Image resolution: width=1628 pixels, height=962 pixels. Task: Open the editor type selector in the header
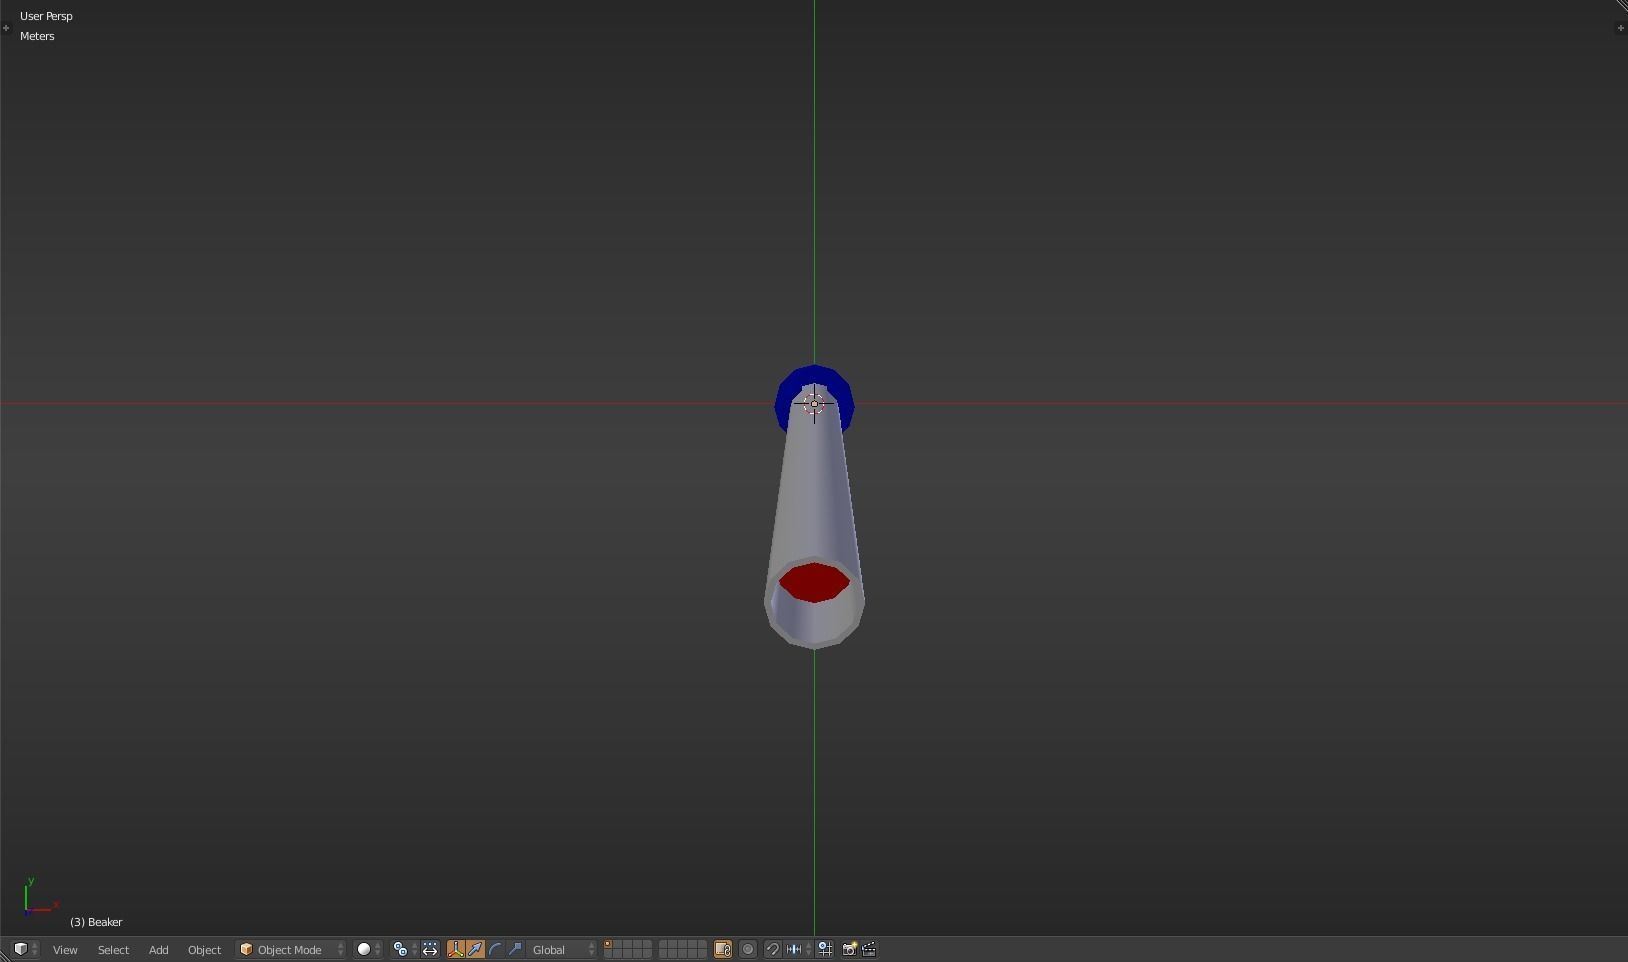25,949
